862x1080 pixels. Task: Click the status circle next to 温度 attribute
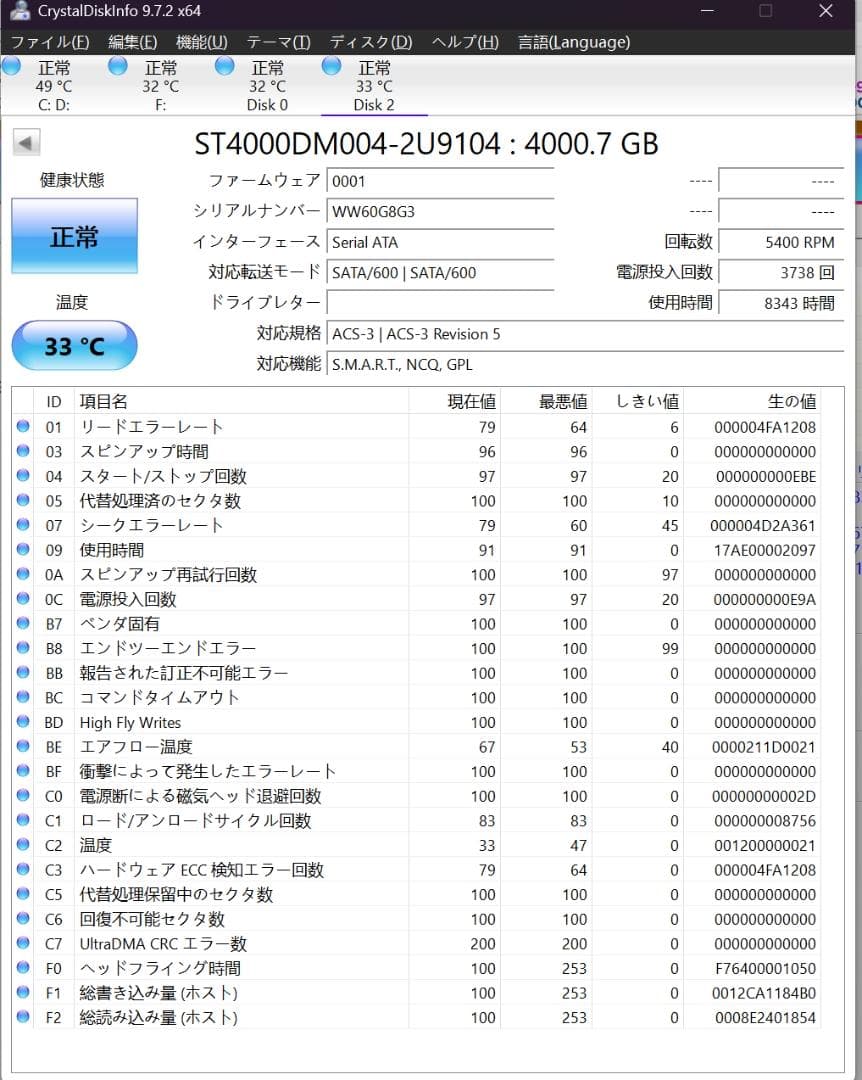click(x=24, y=845)
